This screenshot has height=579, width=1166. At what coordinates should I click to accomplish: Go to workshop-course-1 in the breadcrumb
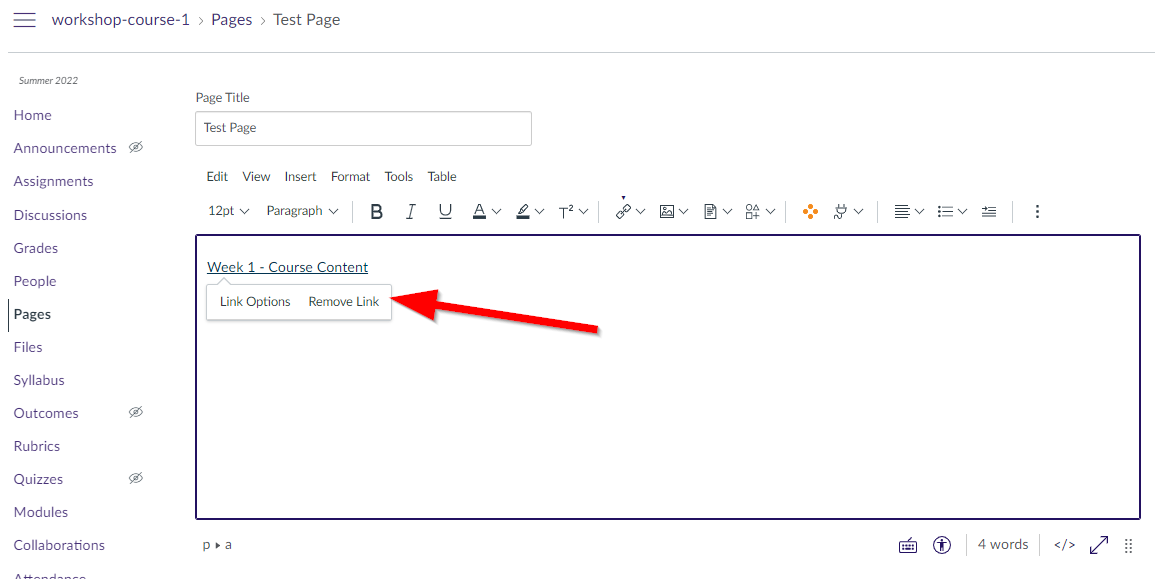[120, 20]
